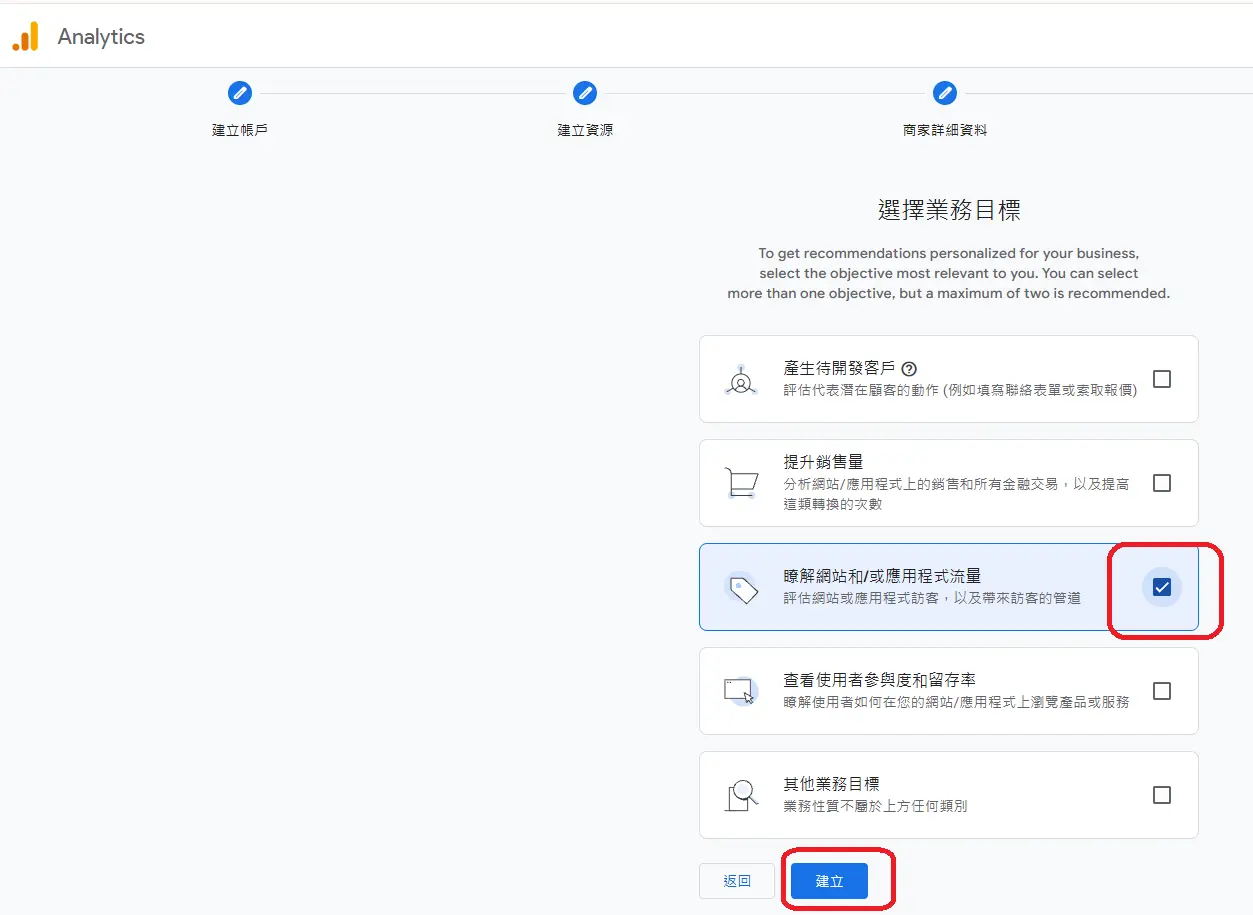Open the 商家詳細資料 step

944,131
